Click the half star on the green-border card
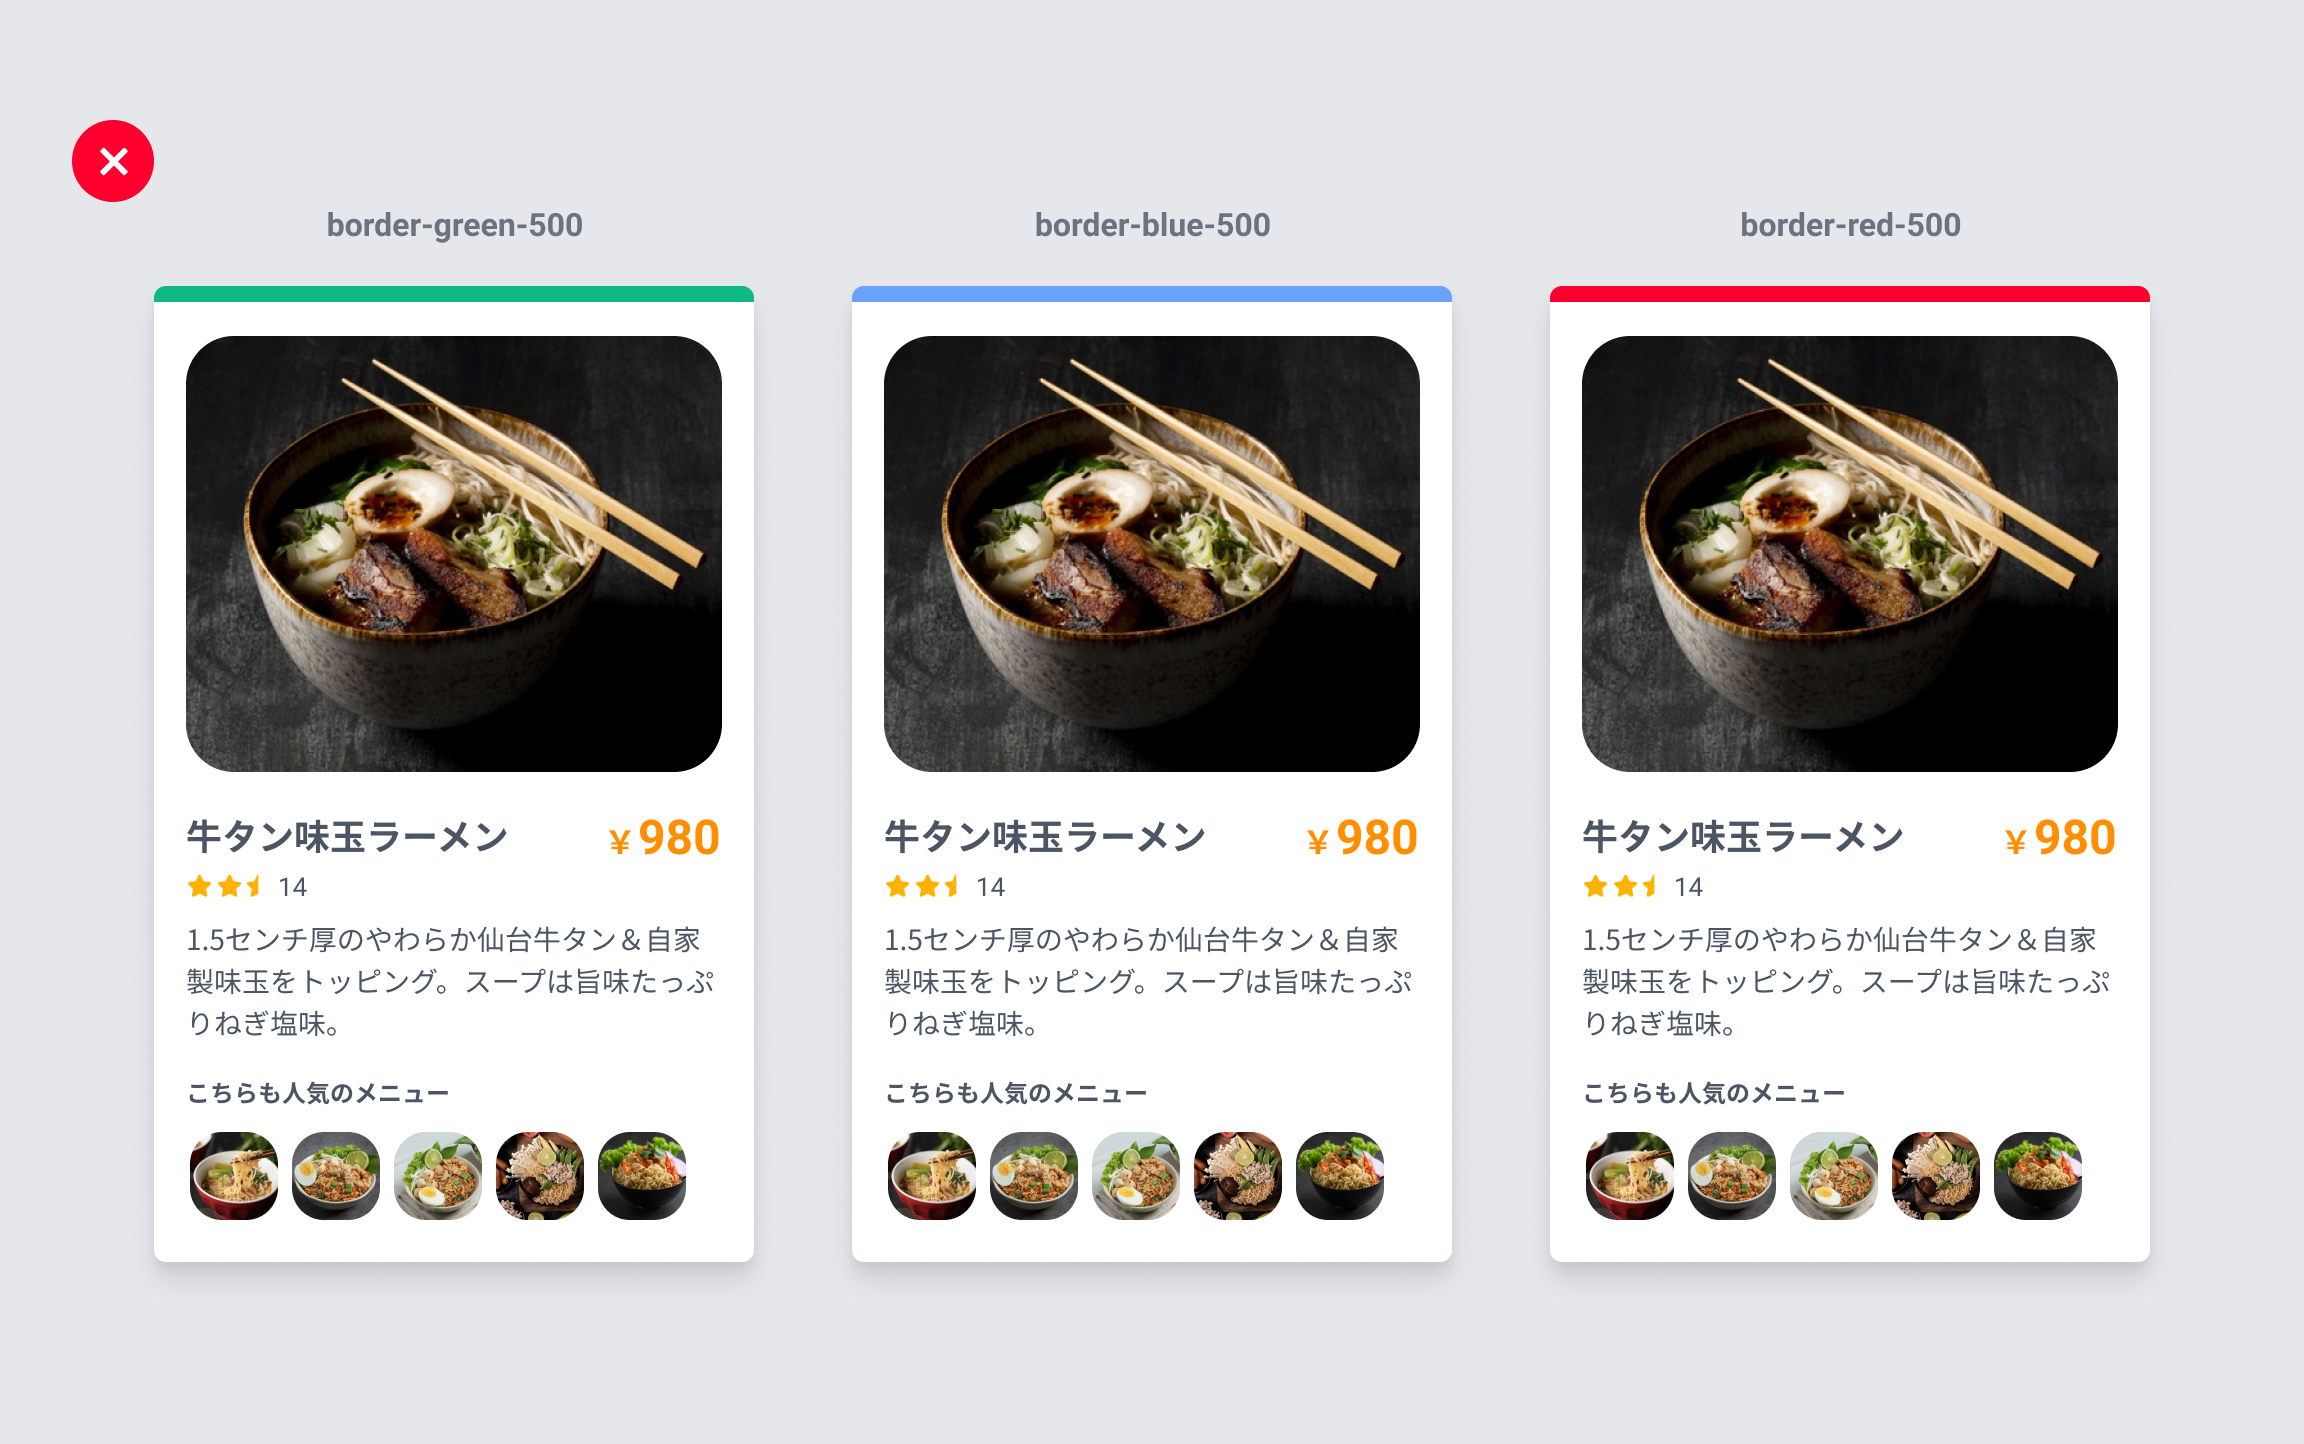2304x1444 pixels. tap(255, 886)
